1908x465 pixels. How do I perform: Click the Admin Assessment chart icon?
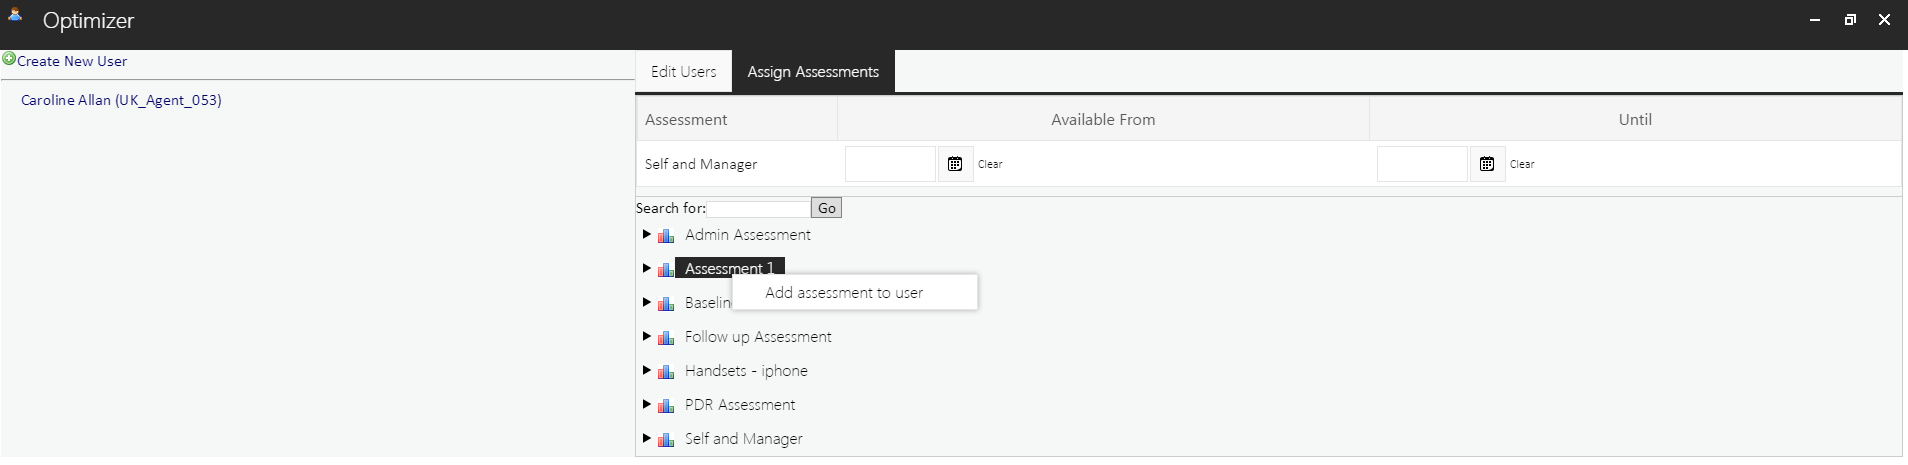(666, 236)
